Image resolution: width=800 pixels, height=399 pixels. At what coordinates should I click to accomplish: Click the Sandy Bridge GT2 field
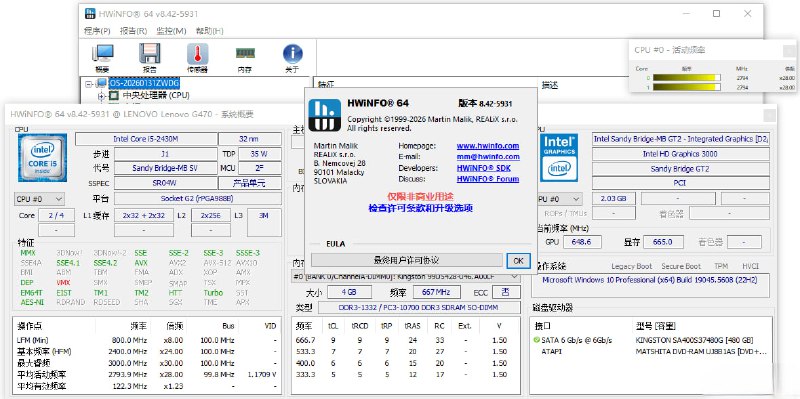pos(681,168)
